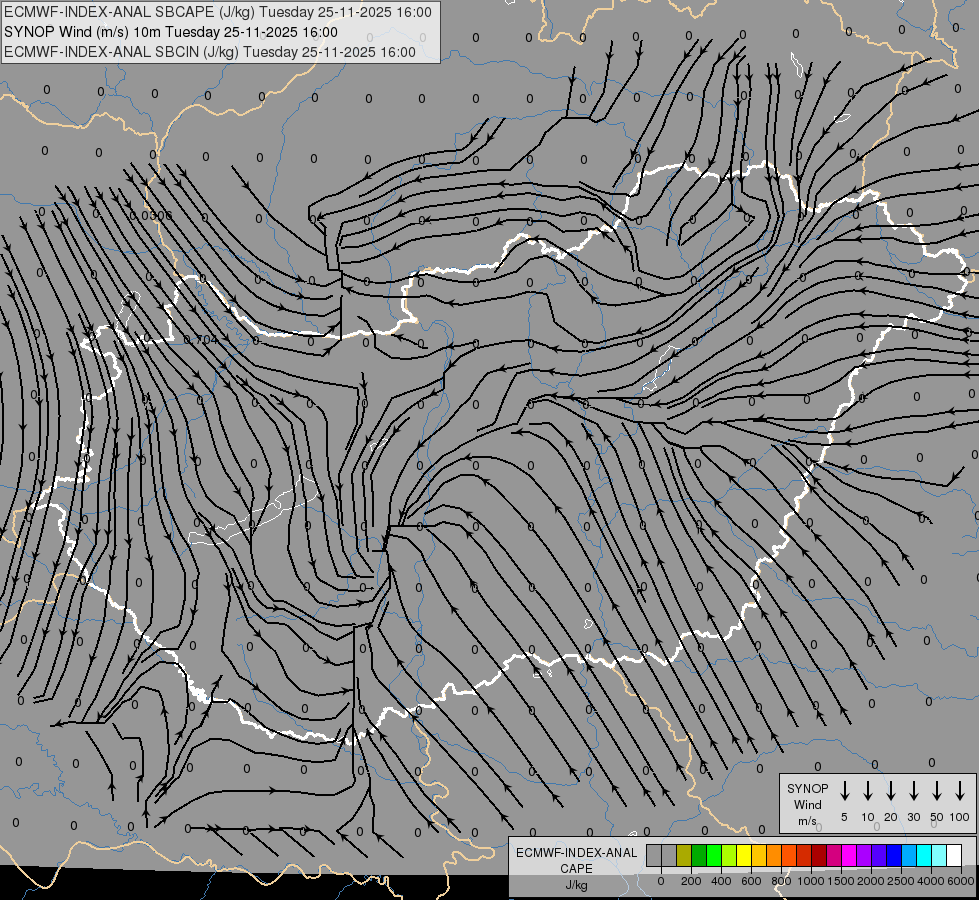Click the 100 m/s wind speed label
The image size is (979, 900).
(x=960, y=817)
